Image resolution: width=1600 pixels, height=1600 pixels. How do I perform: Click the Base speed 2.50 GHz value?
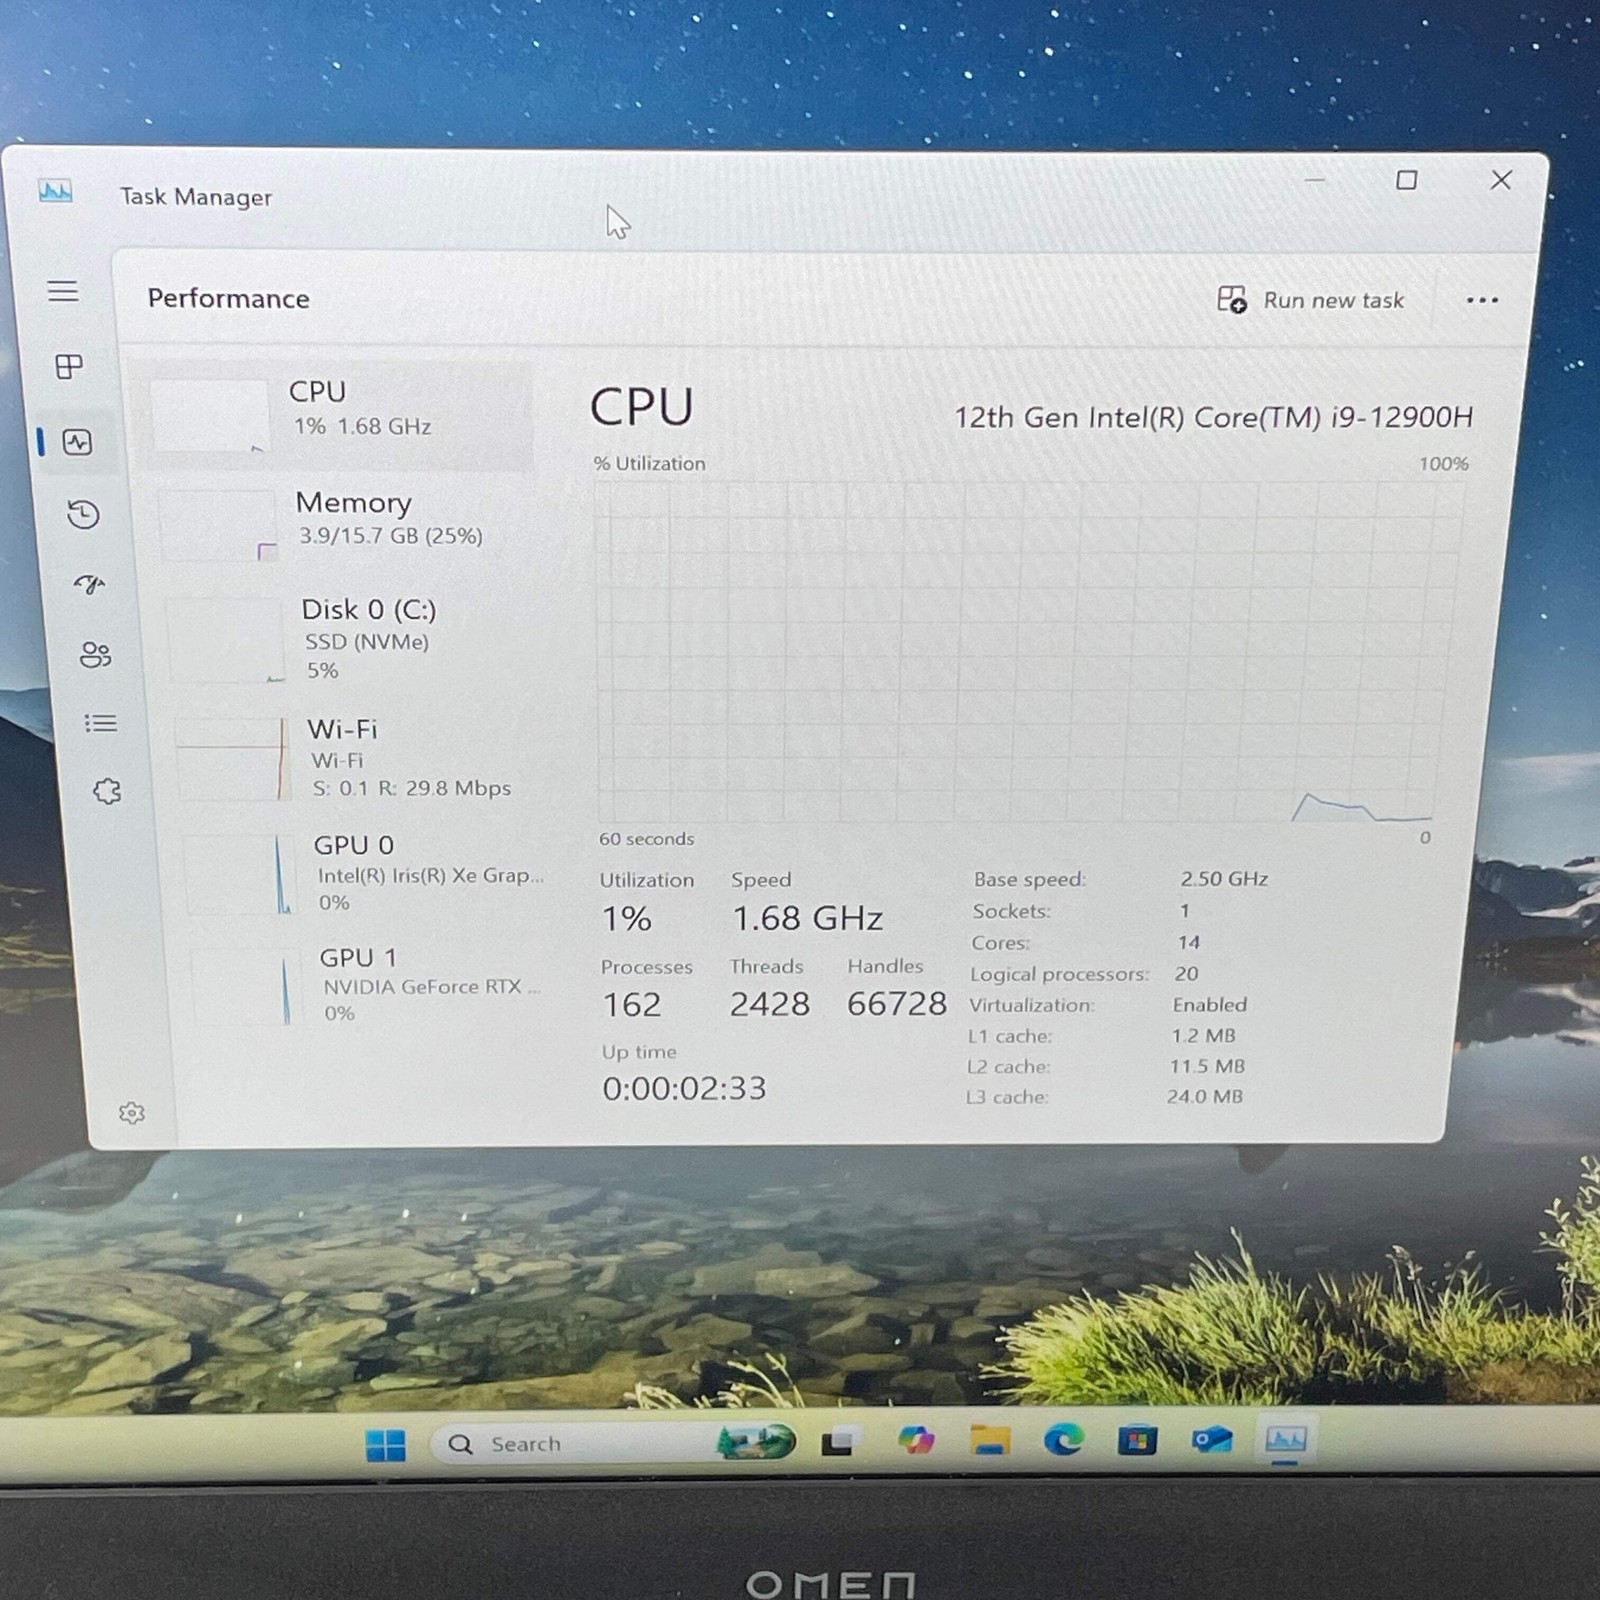point(1224,879)
